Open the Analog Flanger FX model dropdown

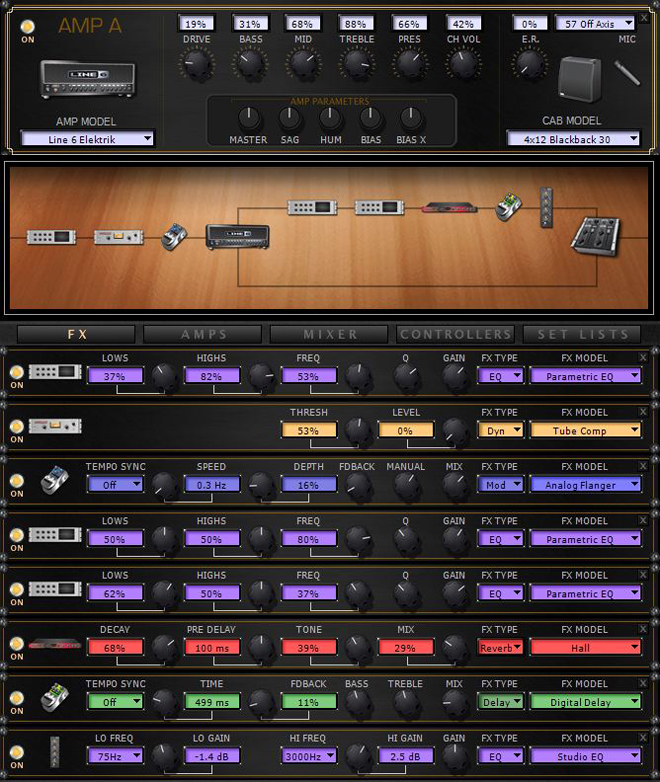[585, 485]
